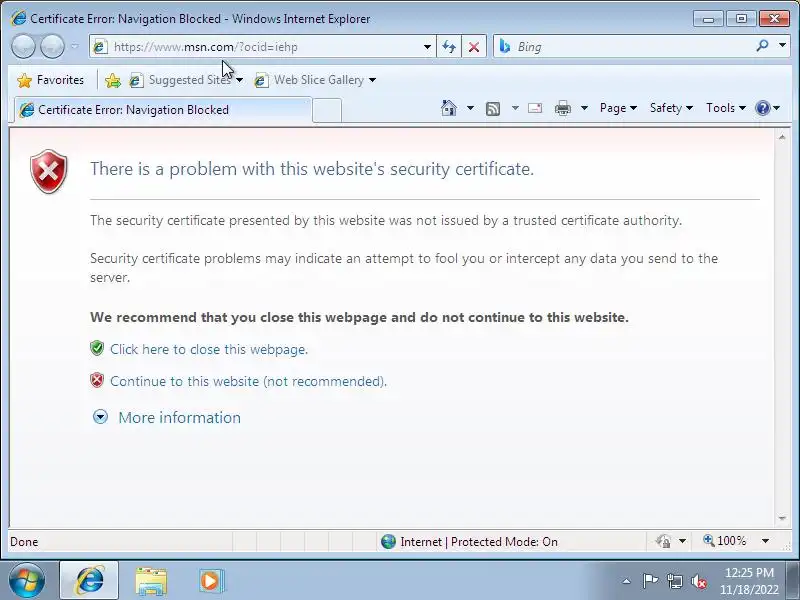
Task: Open the Safety menu
Action: (671, 108)
